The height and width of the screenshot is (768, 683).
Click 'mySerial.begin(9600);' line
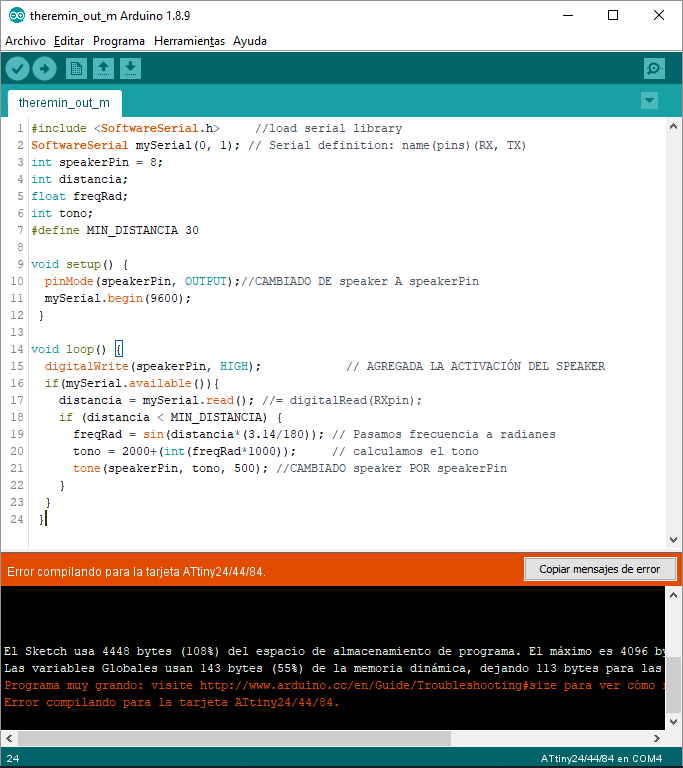tap(118, 298)
